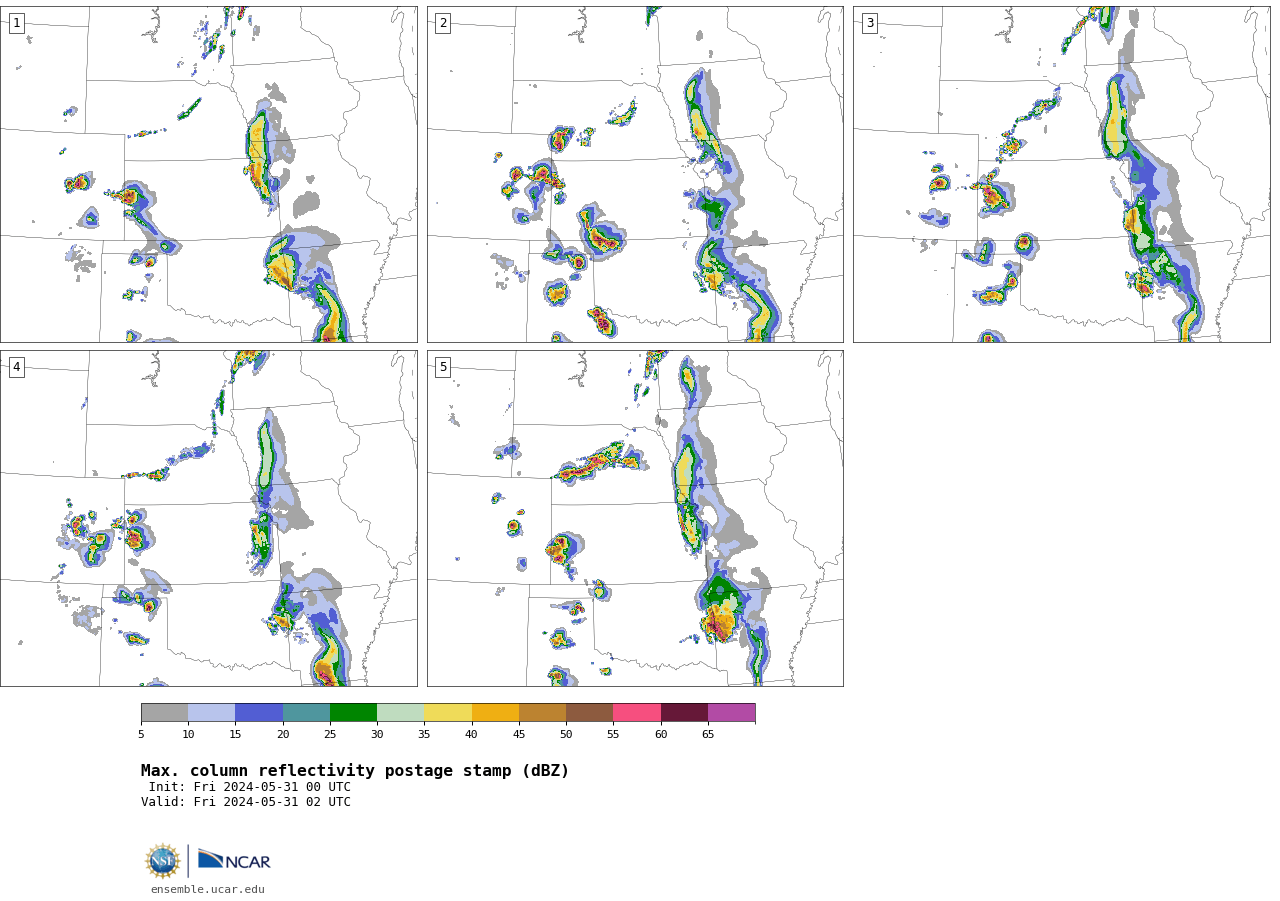Click the 5 tick label on colorbar
Image resolution: width=1280 pixels, height=901 pixels.
click(x=141, y=735)
